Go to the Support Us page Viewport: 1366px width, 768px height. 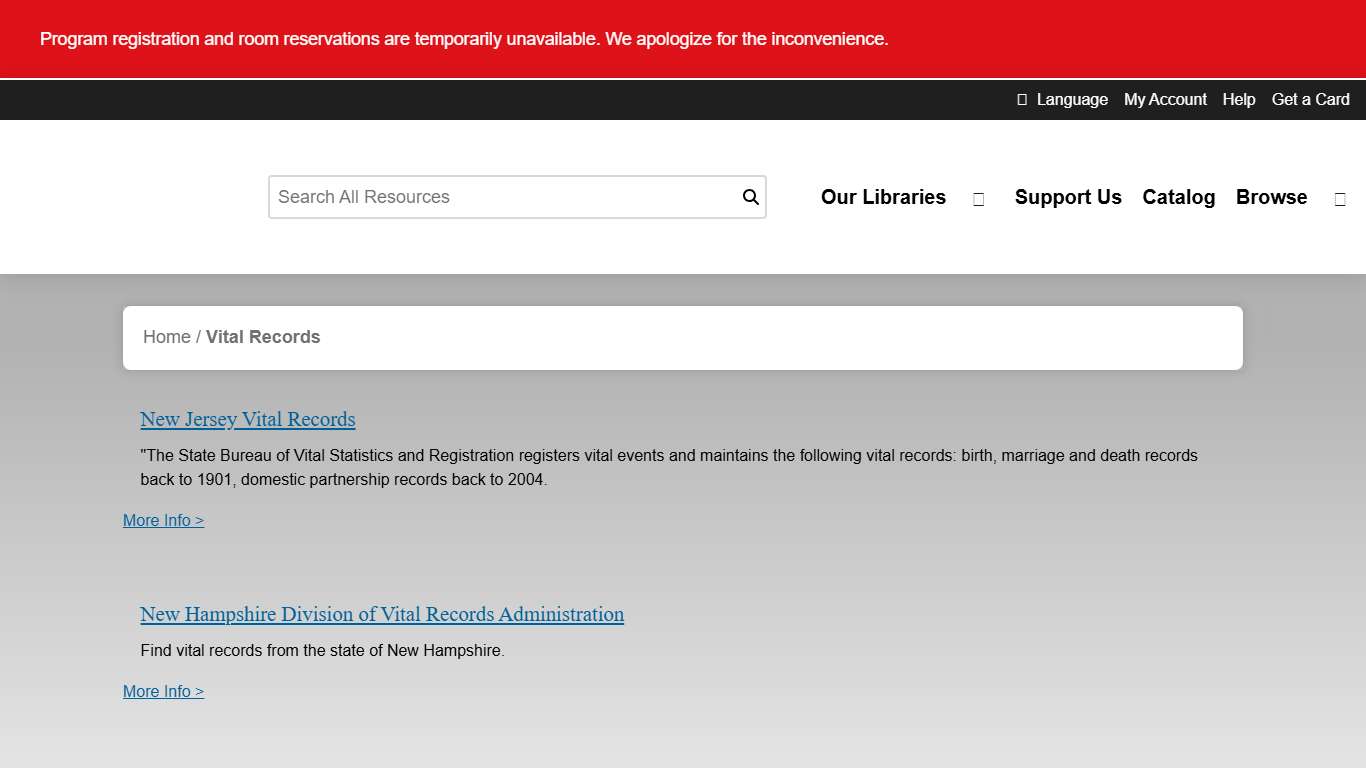click(1068, 197)
